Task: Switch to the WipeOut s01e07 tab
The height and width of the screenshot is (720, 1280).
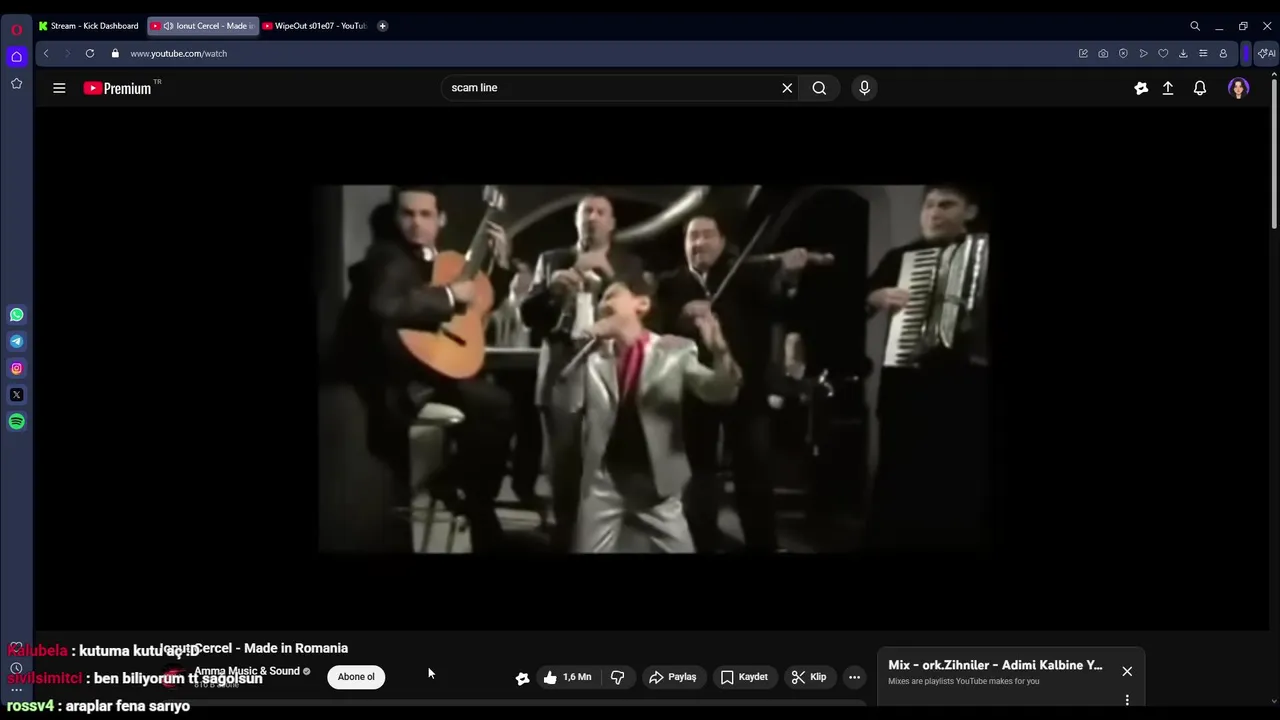Action: 315,26
